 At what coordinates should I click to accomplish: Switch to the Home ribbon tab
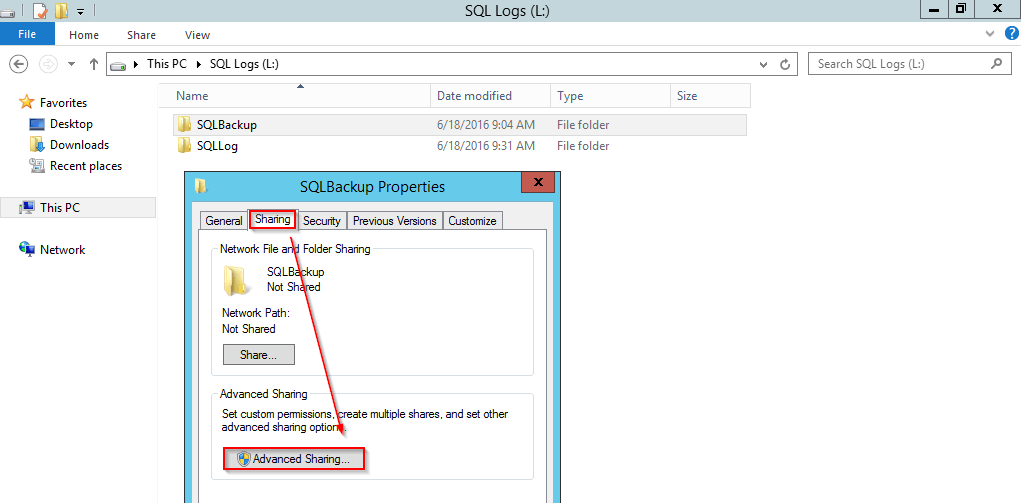point(84,35)
